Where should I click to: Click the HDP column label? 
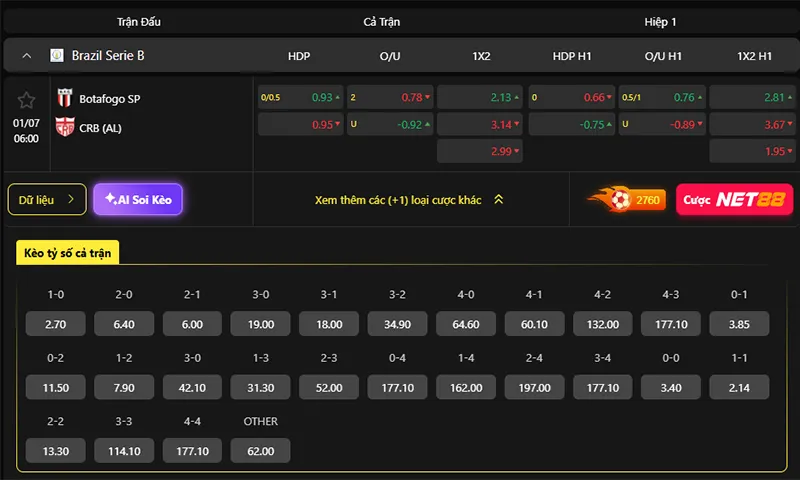(299, 56)
